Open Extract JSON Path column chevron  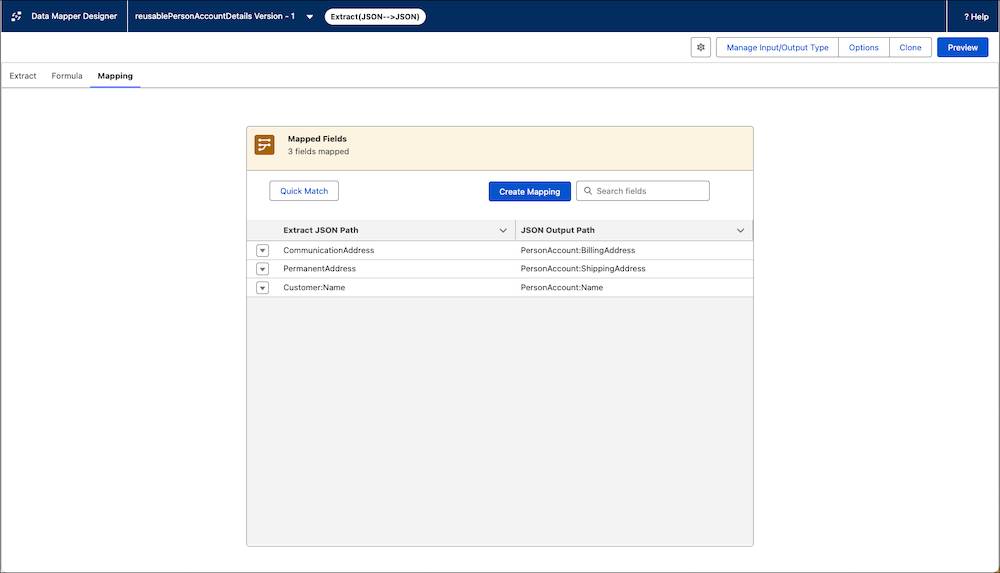click(x=503, y=230)
